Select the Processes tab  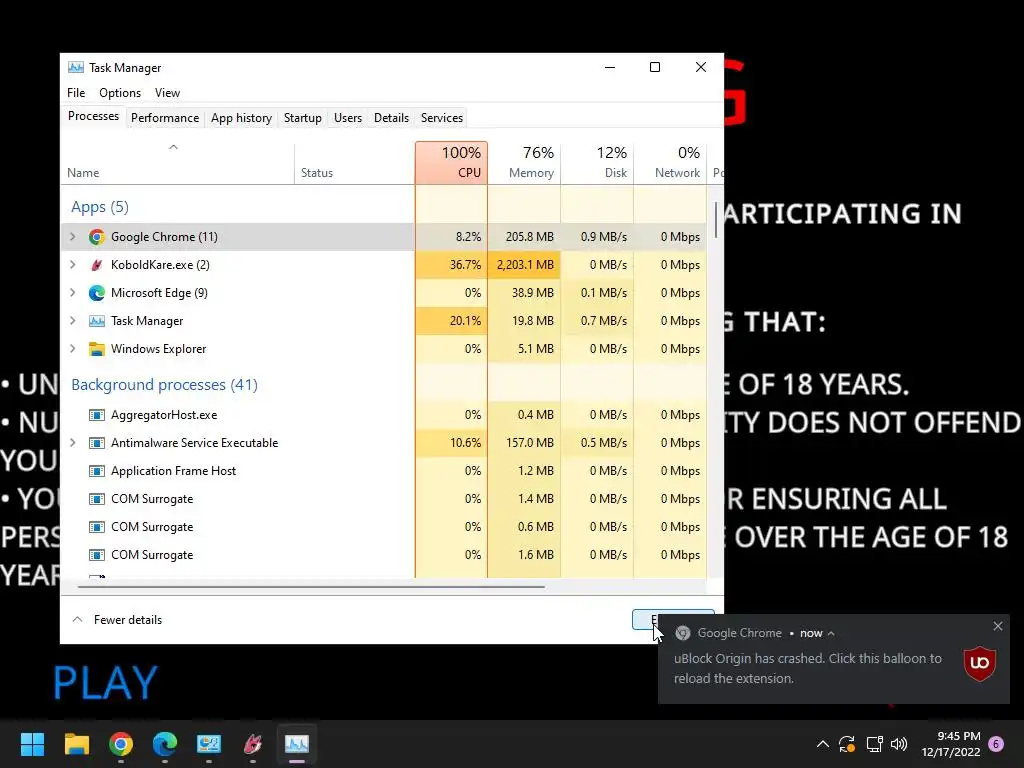(93, 116)
